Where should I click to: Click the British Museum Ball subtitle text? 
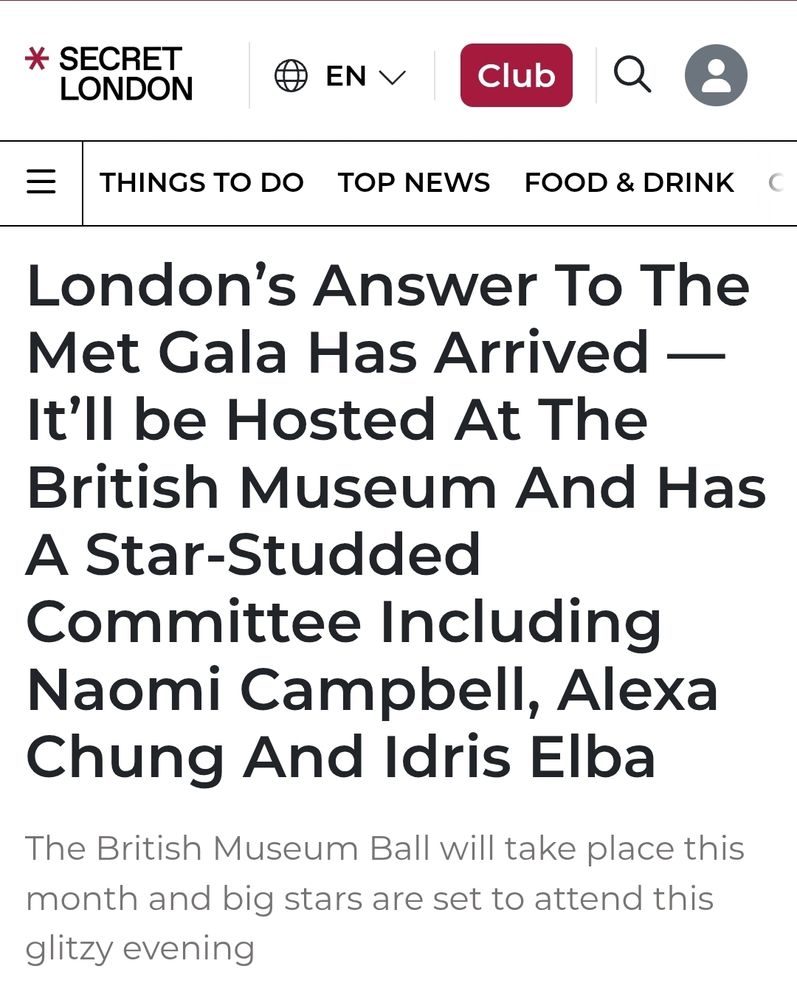click(384, 898)
